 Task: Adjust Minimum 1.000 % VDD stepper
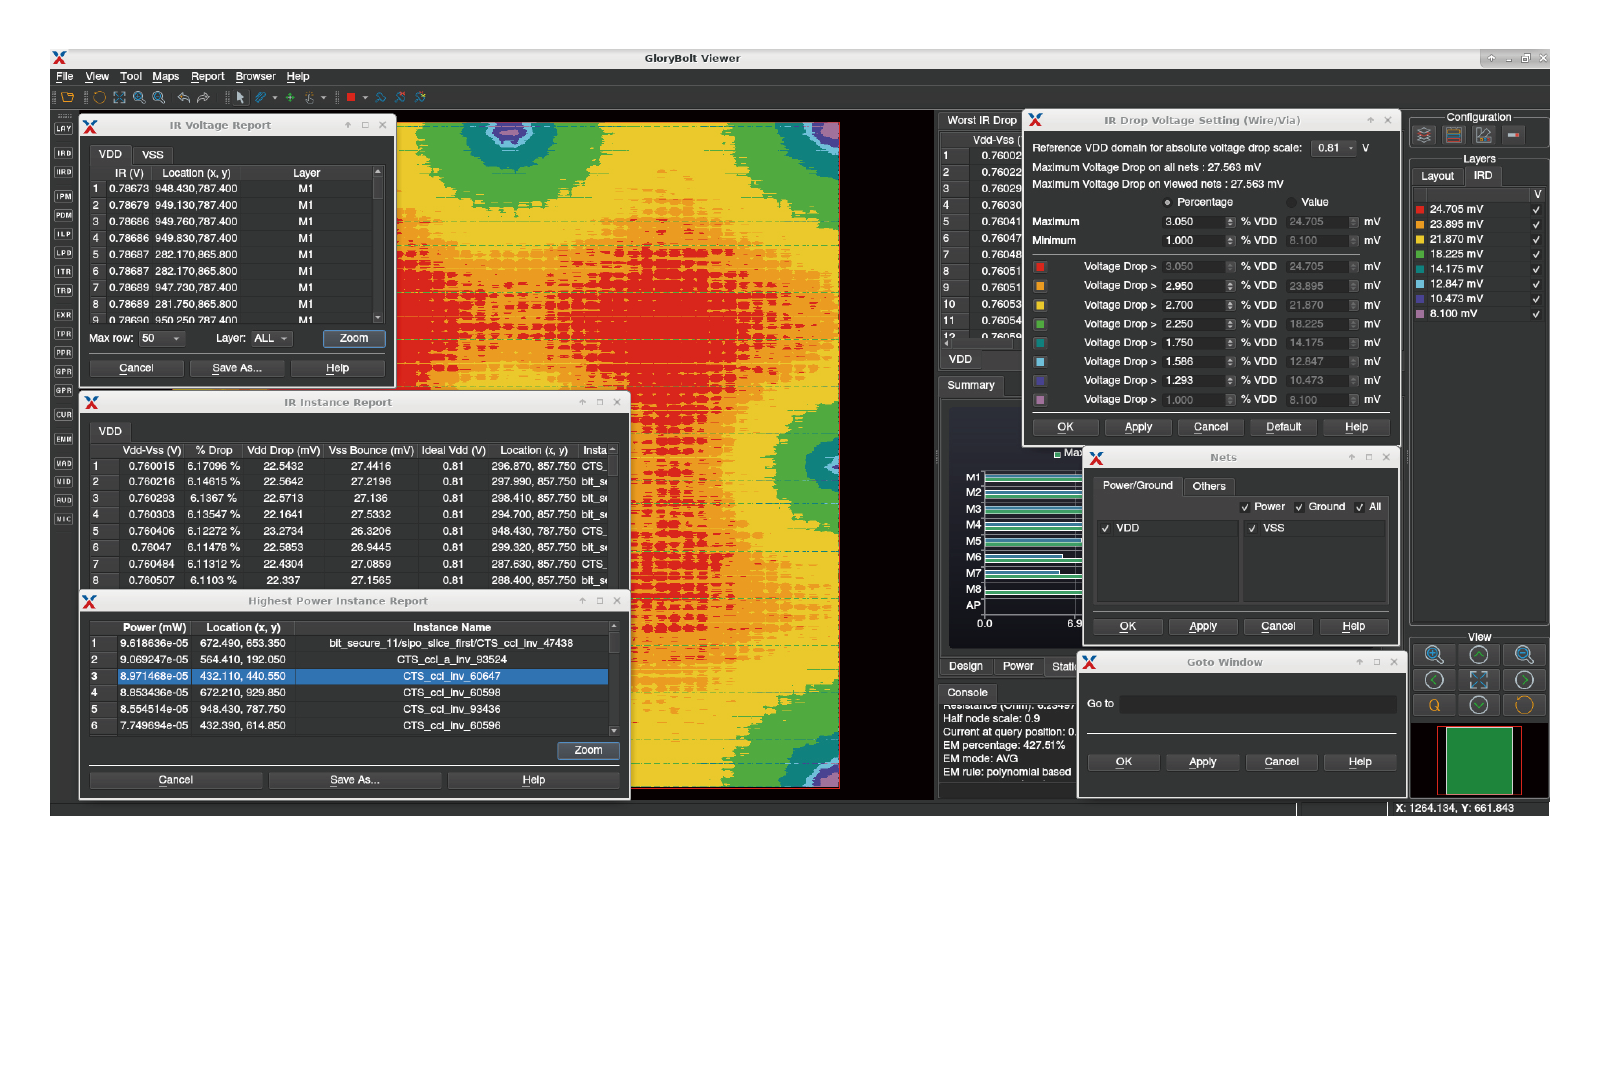pyautogui.click(x=1230, y=241)
